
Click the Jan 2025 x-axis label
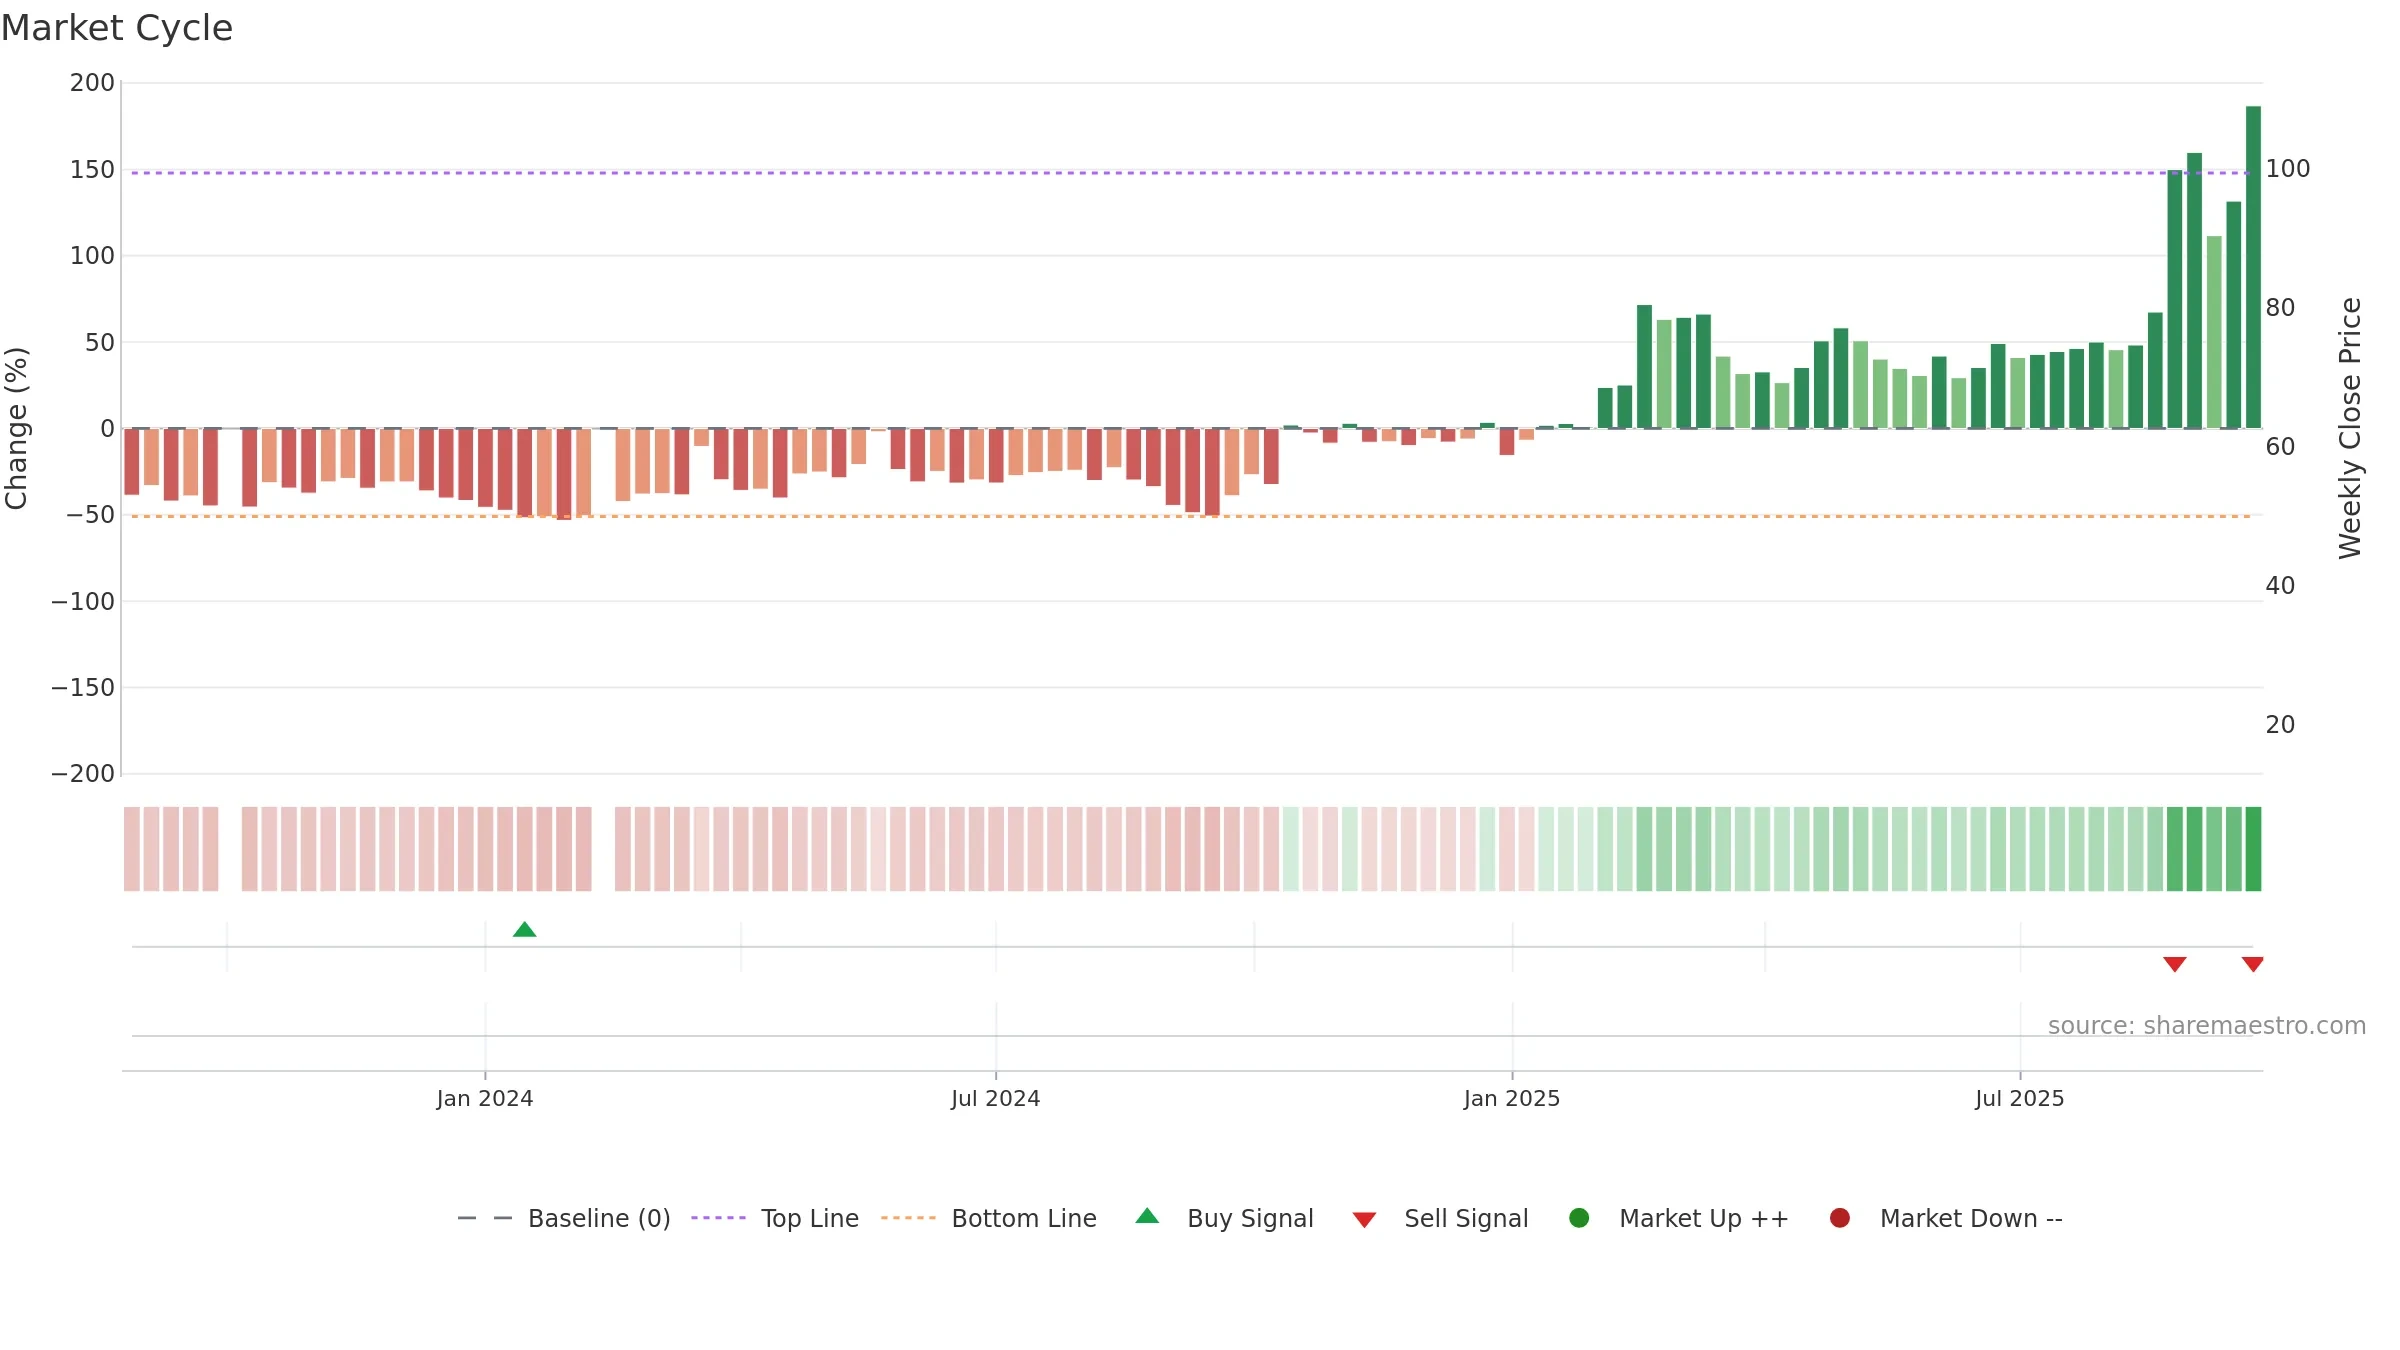[x=1512, y=1099]
